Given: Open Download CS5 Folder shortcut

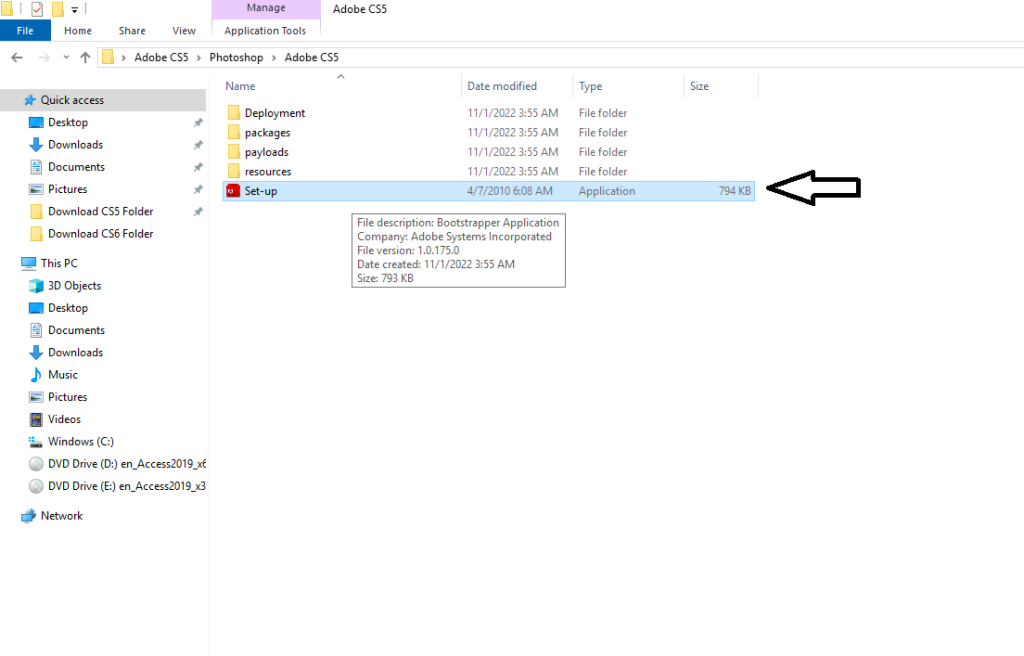Looking at the screenshot, I should [x=101, y=212].
